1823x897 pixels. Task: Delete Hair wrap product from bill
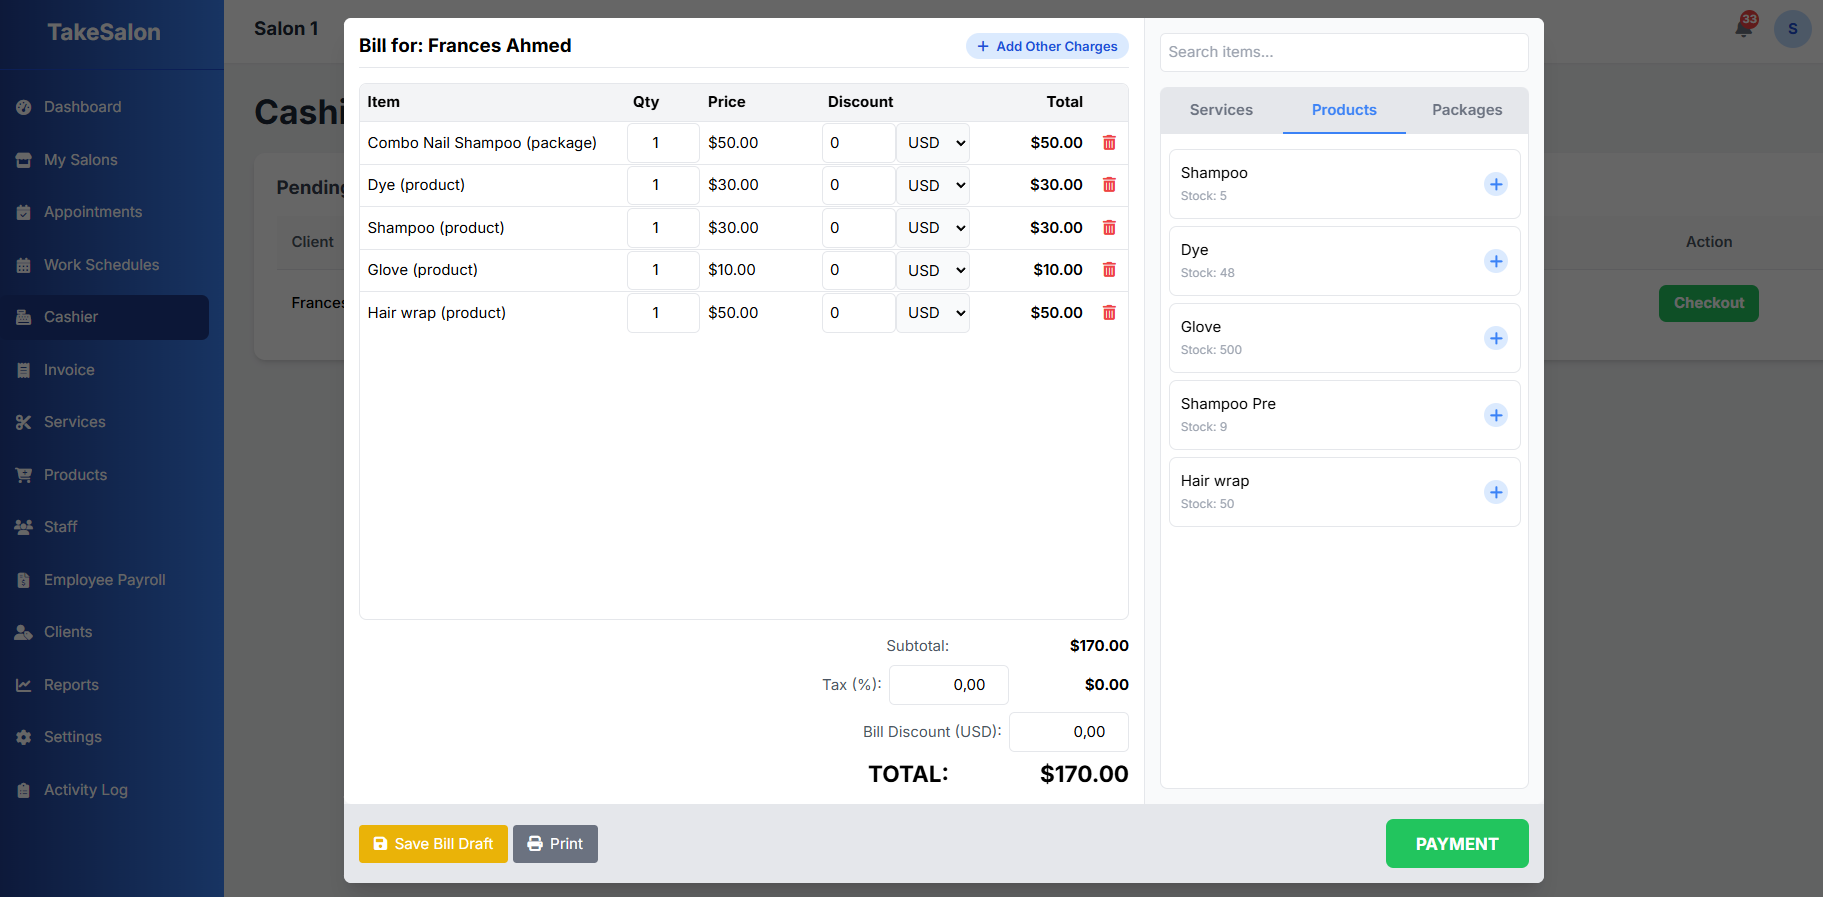point(1109,313)
